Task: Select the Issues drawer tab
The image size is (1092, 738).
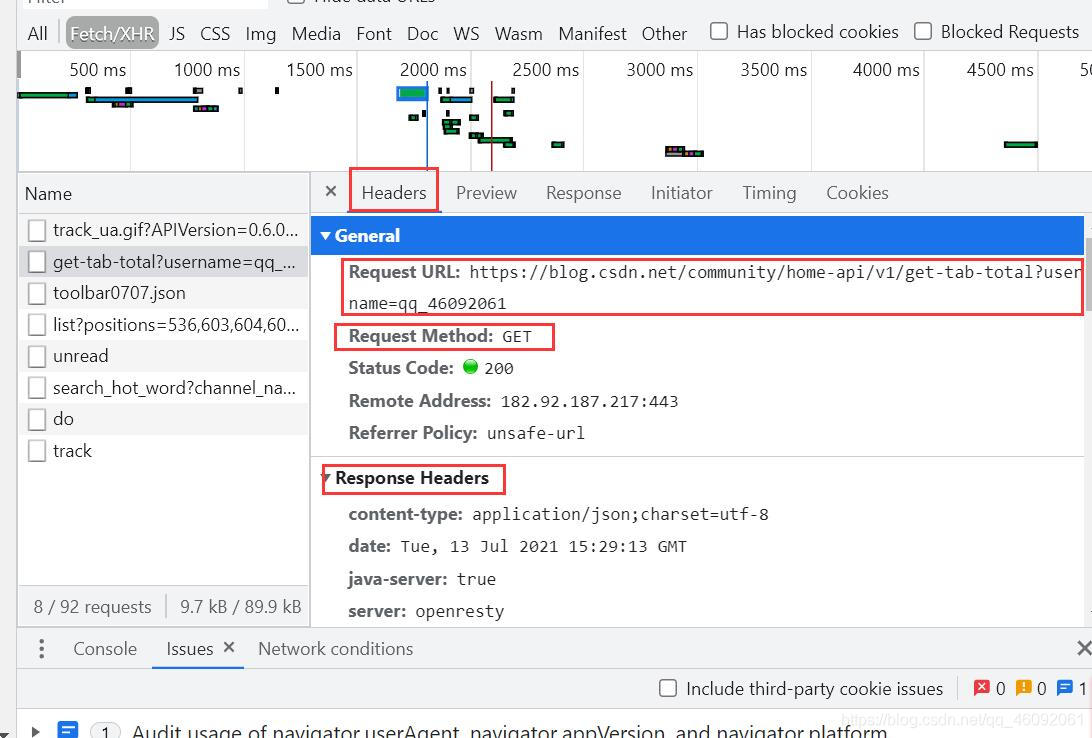Action: (189, 648)
